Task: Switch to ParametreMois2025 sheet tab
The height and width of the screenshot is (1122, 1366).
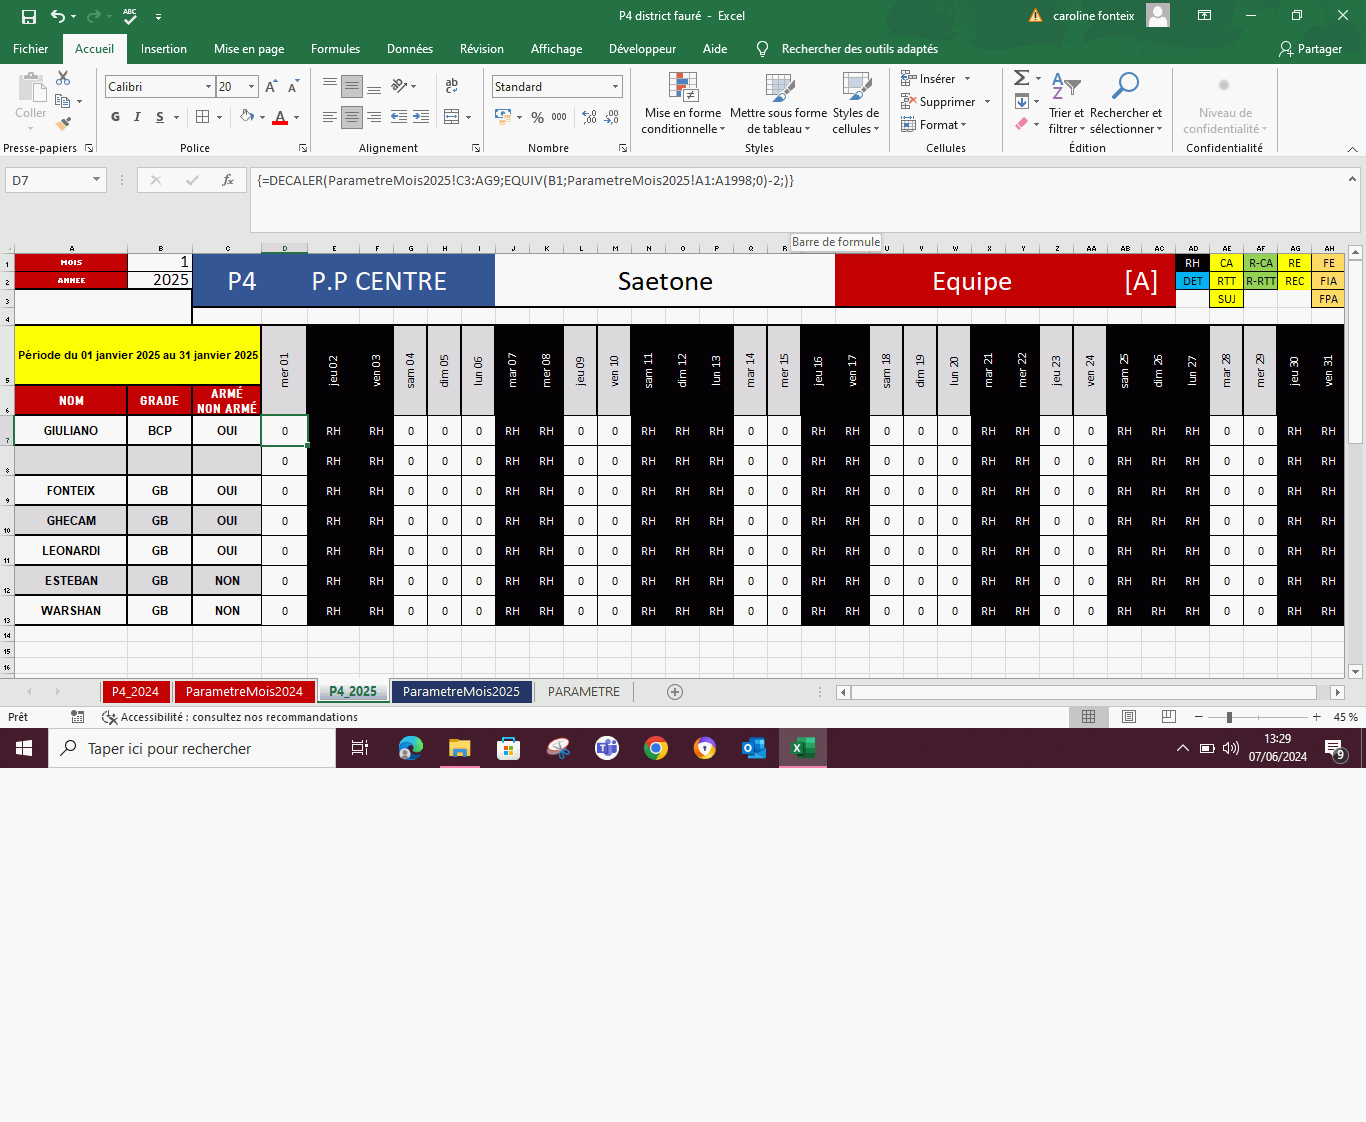Action: [461, 692]
